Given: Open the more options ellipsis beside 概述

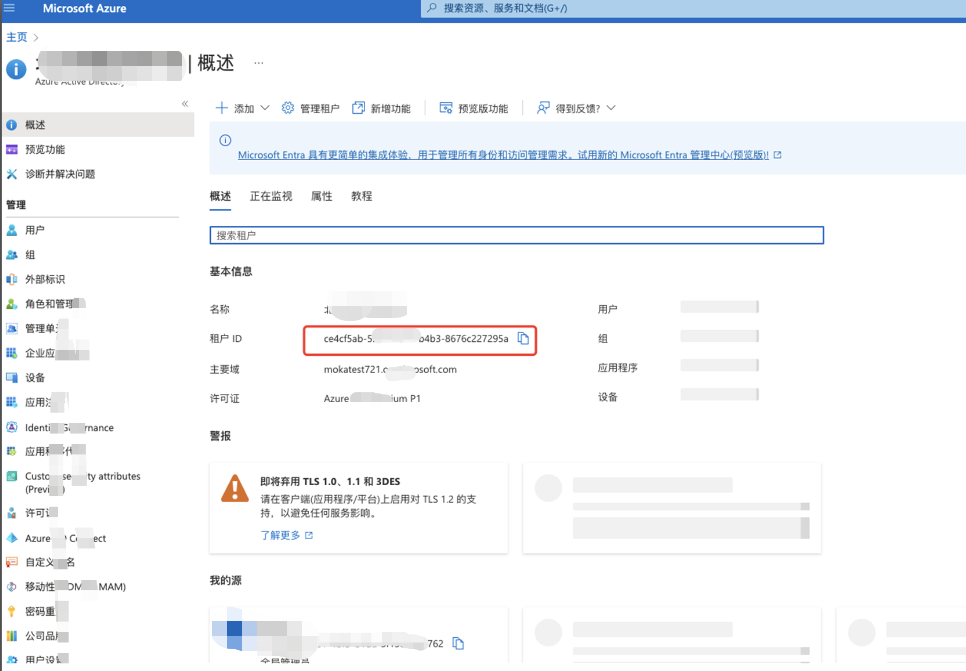Looking at the screenshot, I should pyautogui.click(x=259, y=63).
